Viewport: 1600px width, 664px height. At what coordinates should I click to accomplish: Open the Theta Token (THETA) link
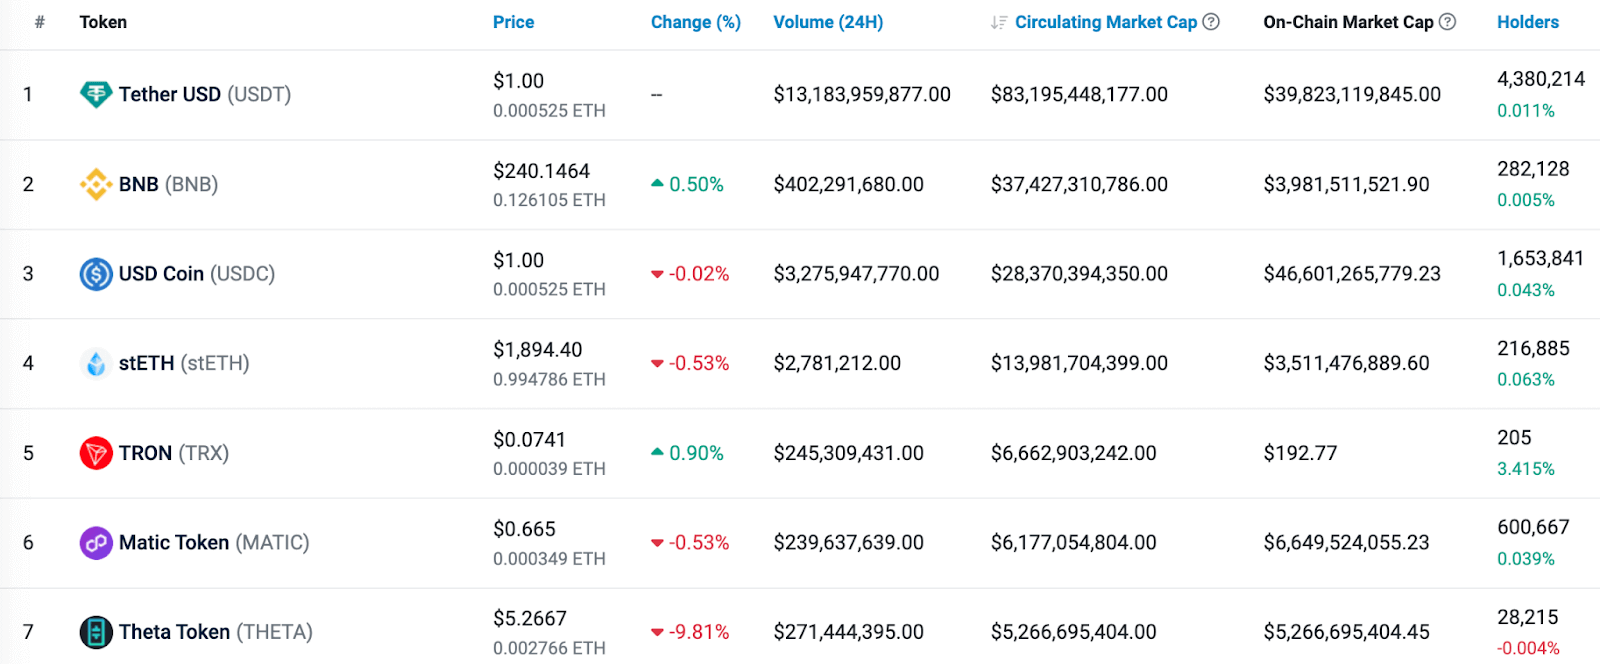tap(216, 632)
